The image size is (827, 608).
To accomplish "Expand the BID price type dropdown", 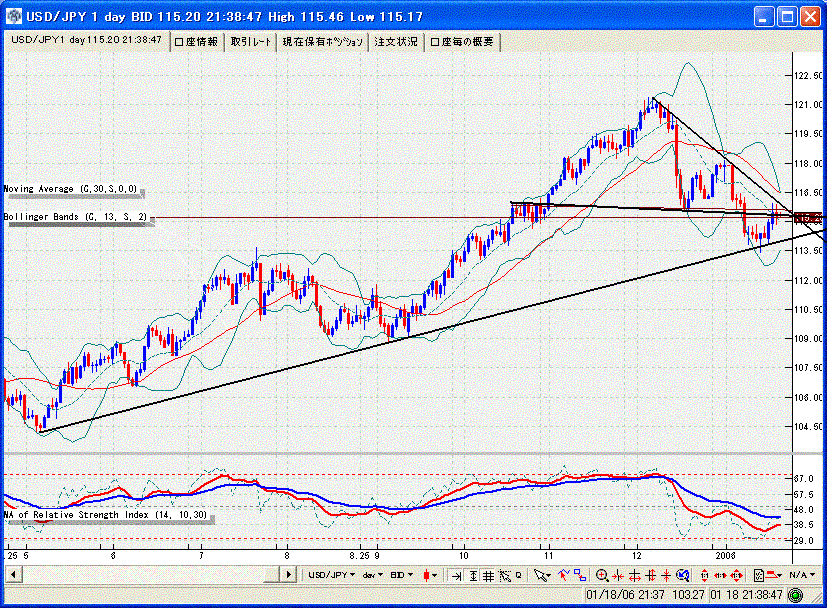I will [x=403, y=575].
